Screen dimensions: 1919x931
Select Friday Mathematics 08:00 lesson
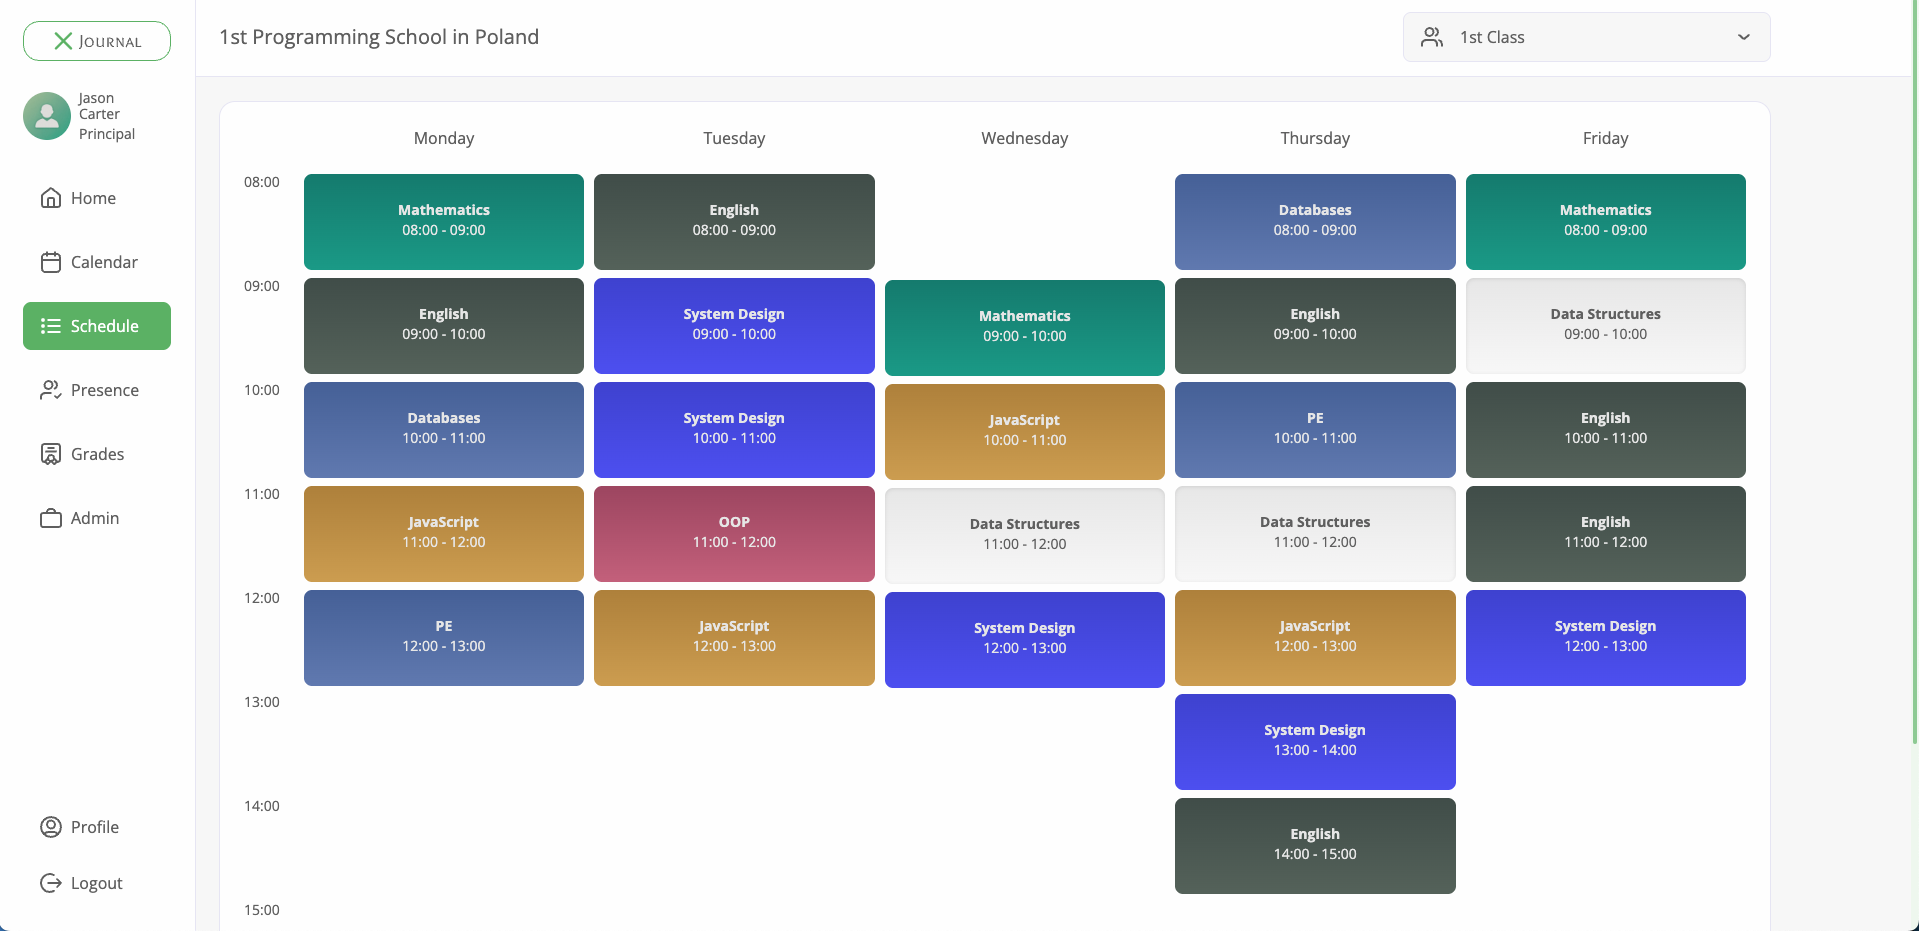(1606, 222)
